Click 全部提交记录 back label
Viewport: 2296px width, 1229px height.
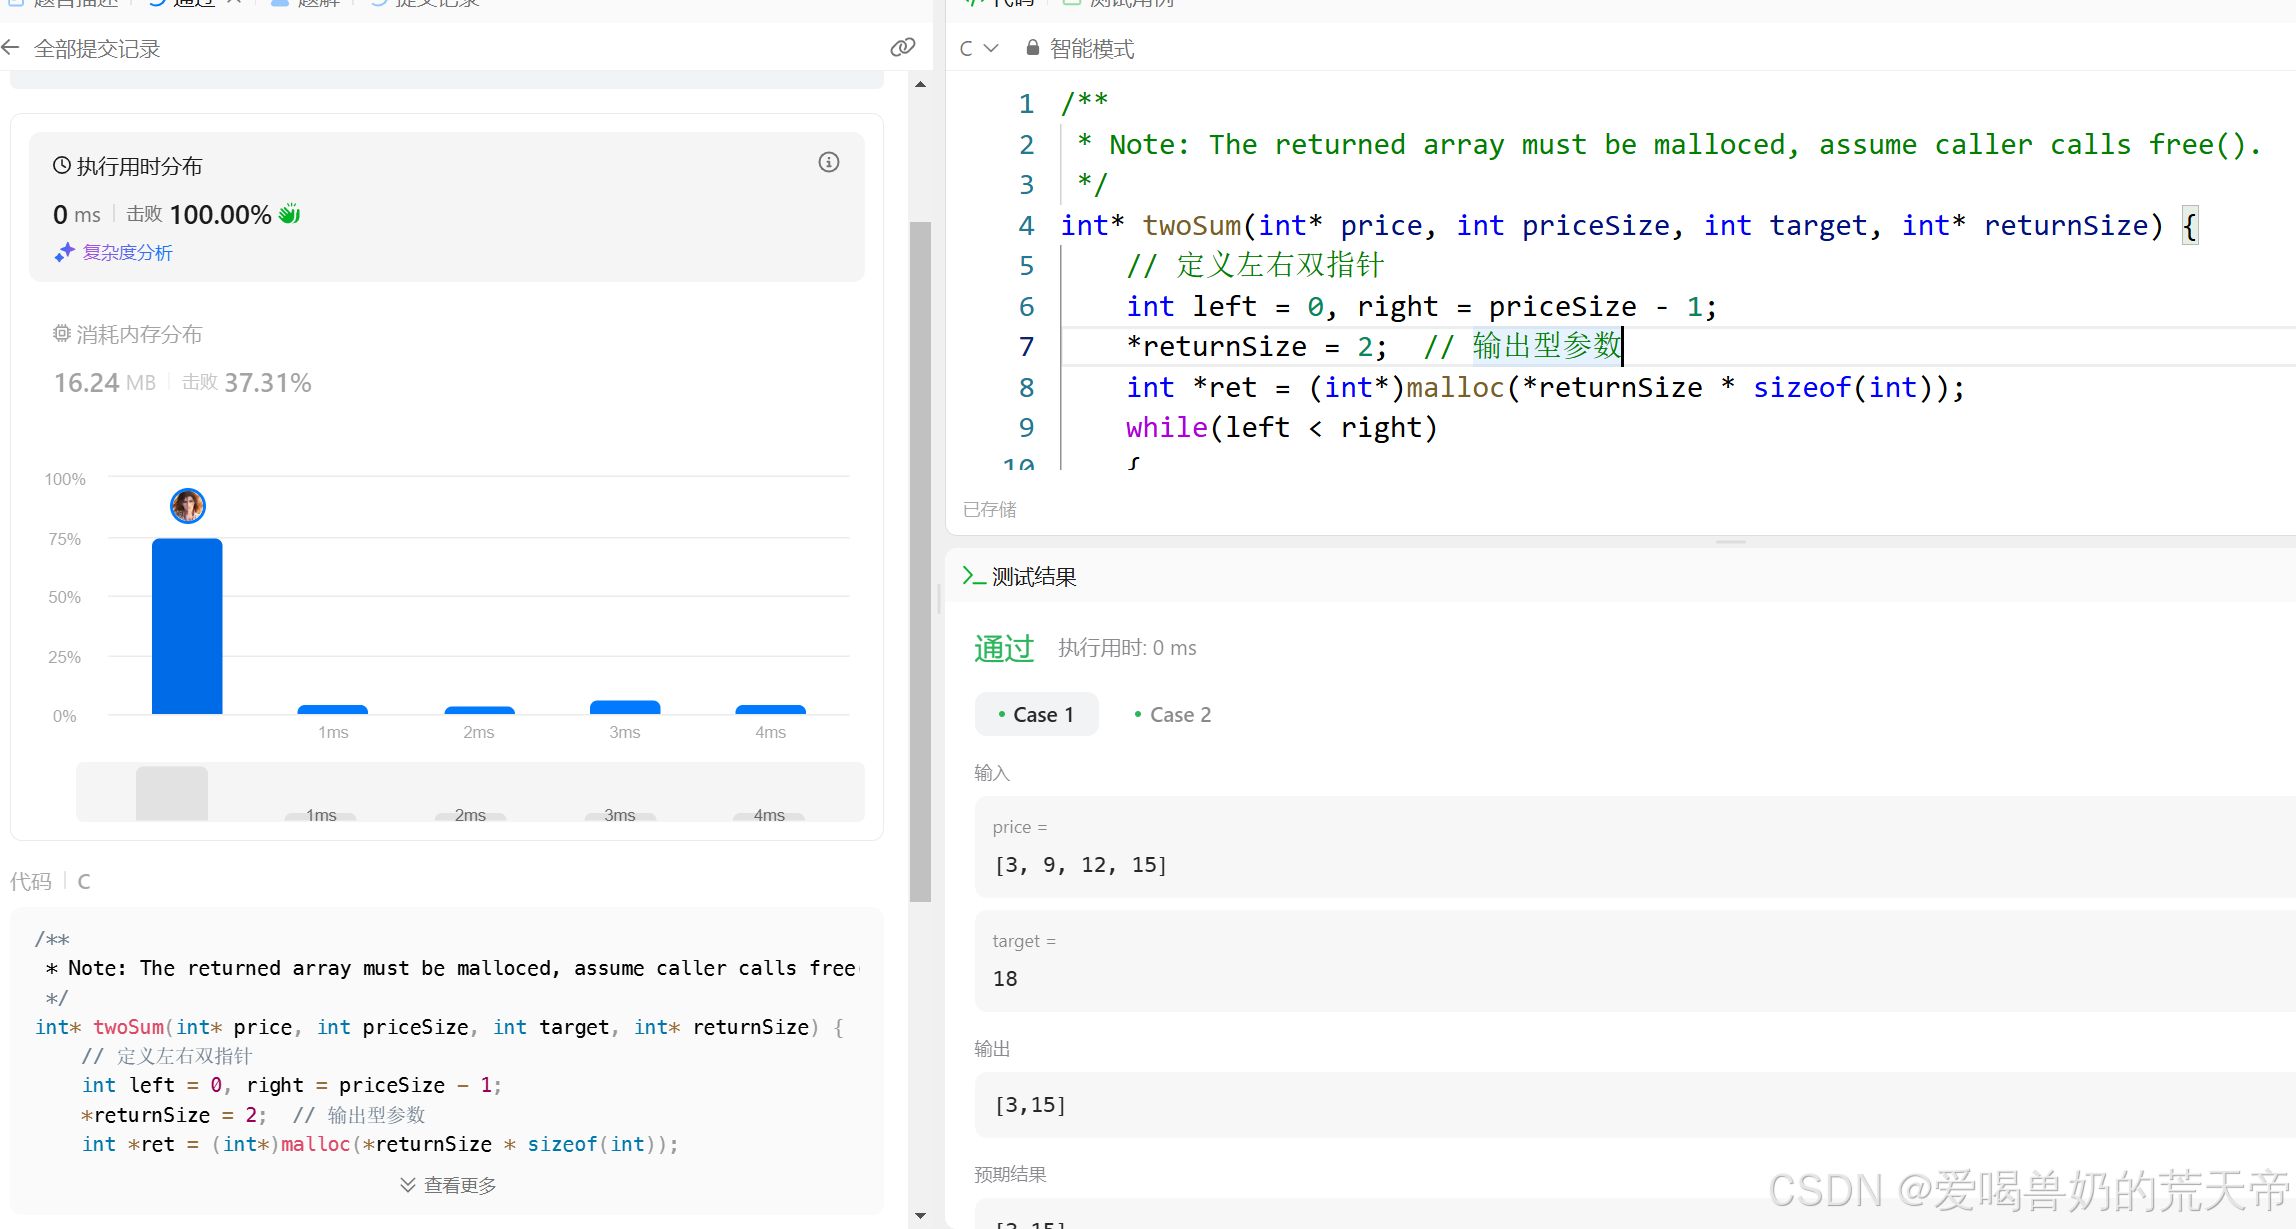pyautogui.click(x=97, y=48)
